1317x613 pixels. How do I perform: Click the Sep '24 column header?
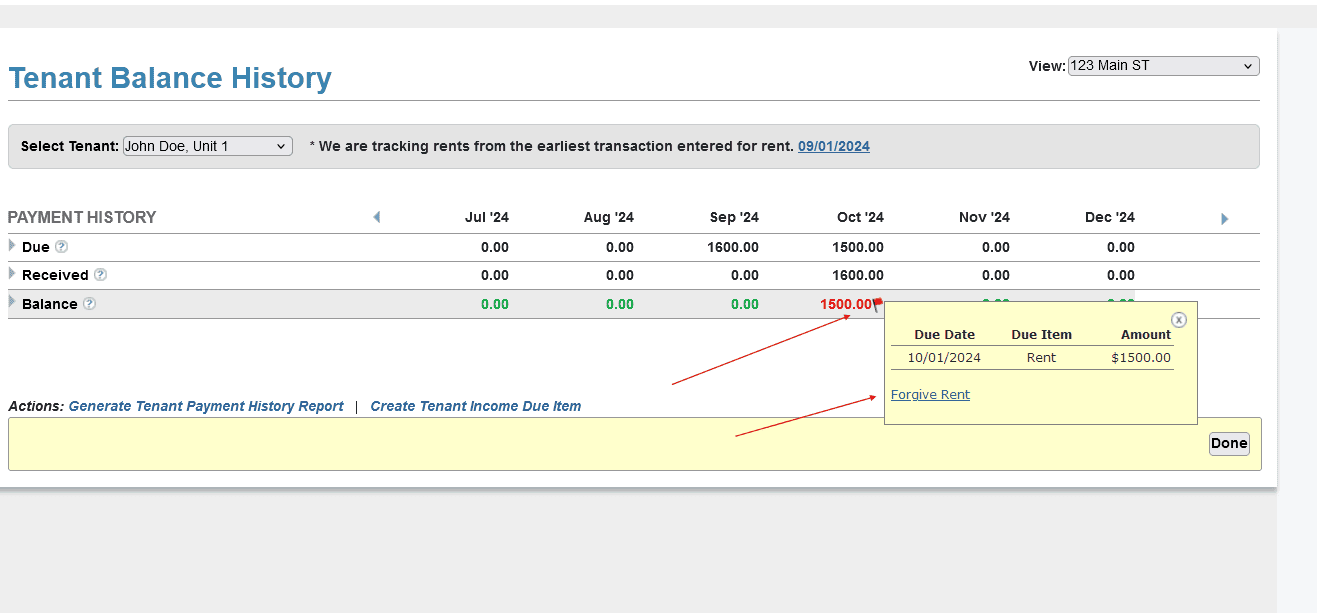click(734, 218)
